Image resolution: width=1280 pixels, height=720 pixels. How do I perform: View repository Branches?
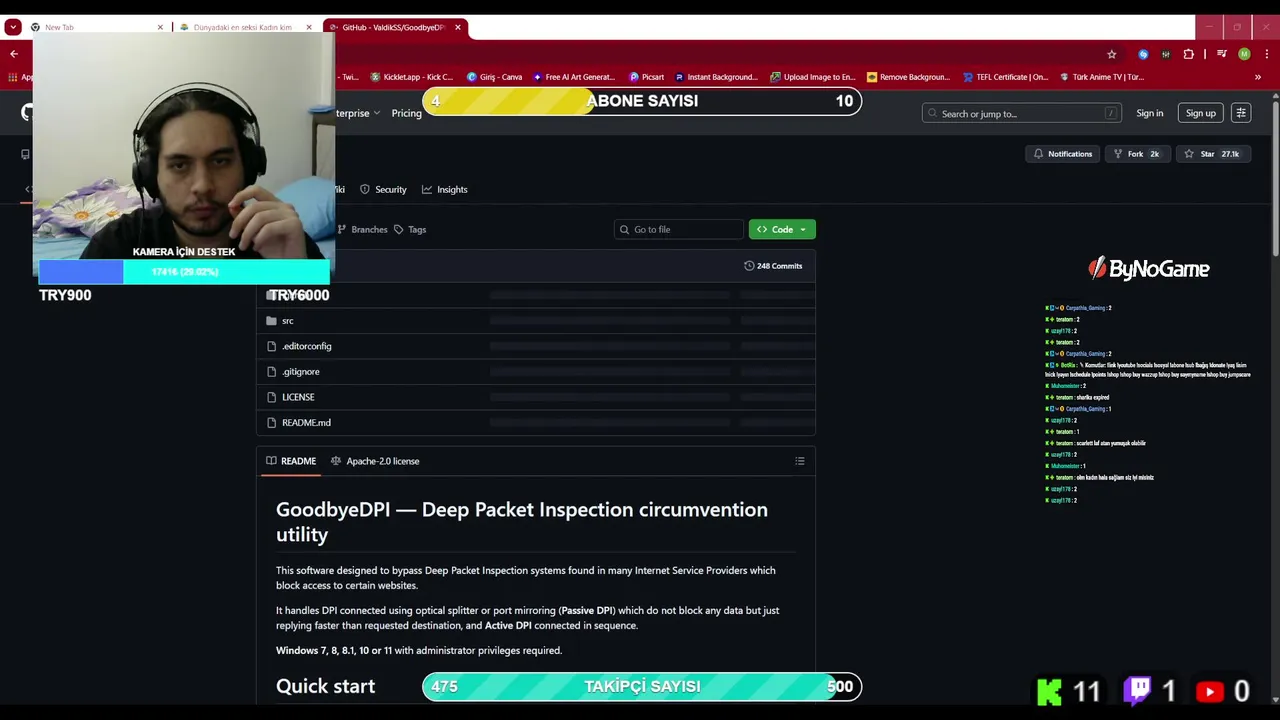(x=362, y=230)
